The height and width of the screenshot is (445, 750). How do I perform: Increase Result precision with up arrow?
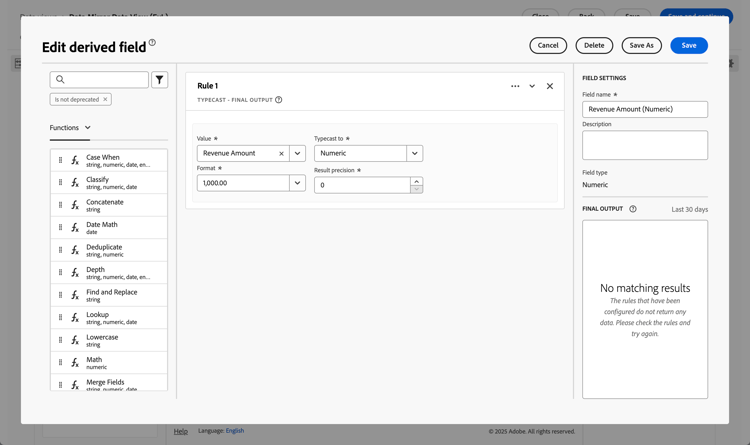click(x=417, y=181)
